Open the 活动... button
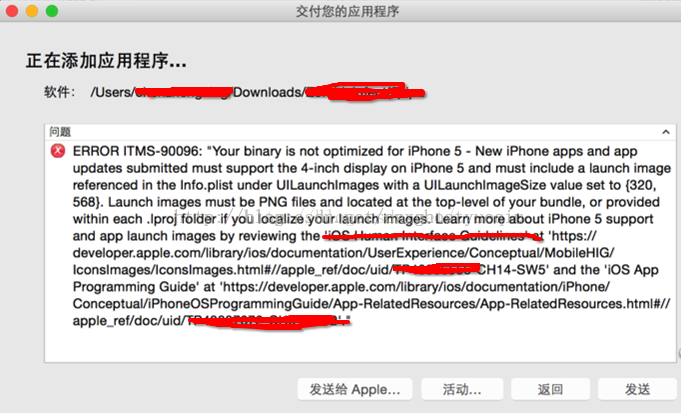Image resolution: width=681 pixels, height=413 pixels. tap(462, 389)
